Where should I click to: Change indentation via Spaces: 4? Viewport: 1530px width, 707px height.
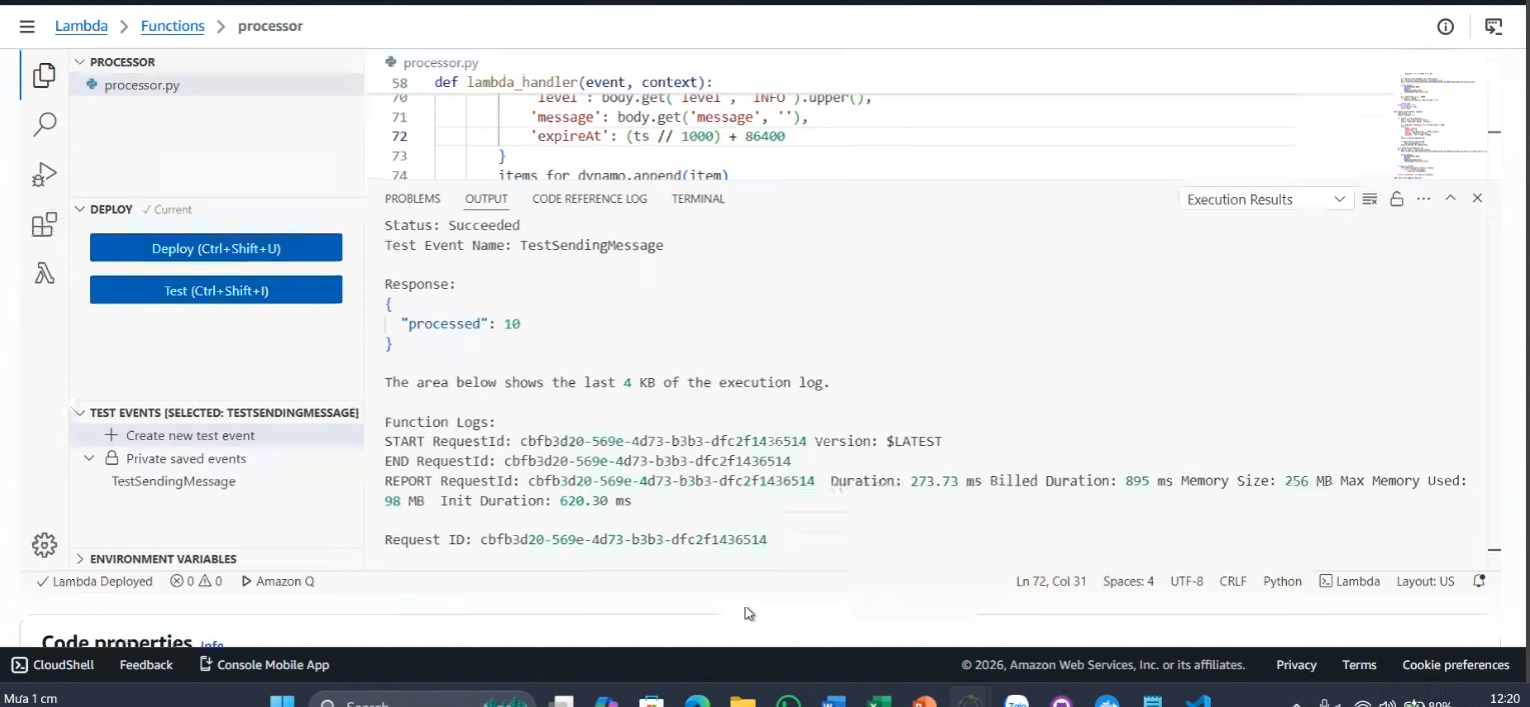(x=1128, y=581)
